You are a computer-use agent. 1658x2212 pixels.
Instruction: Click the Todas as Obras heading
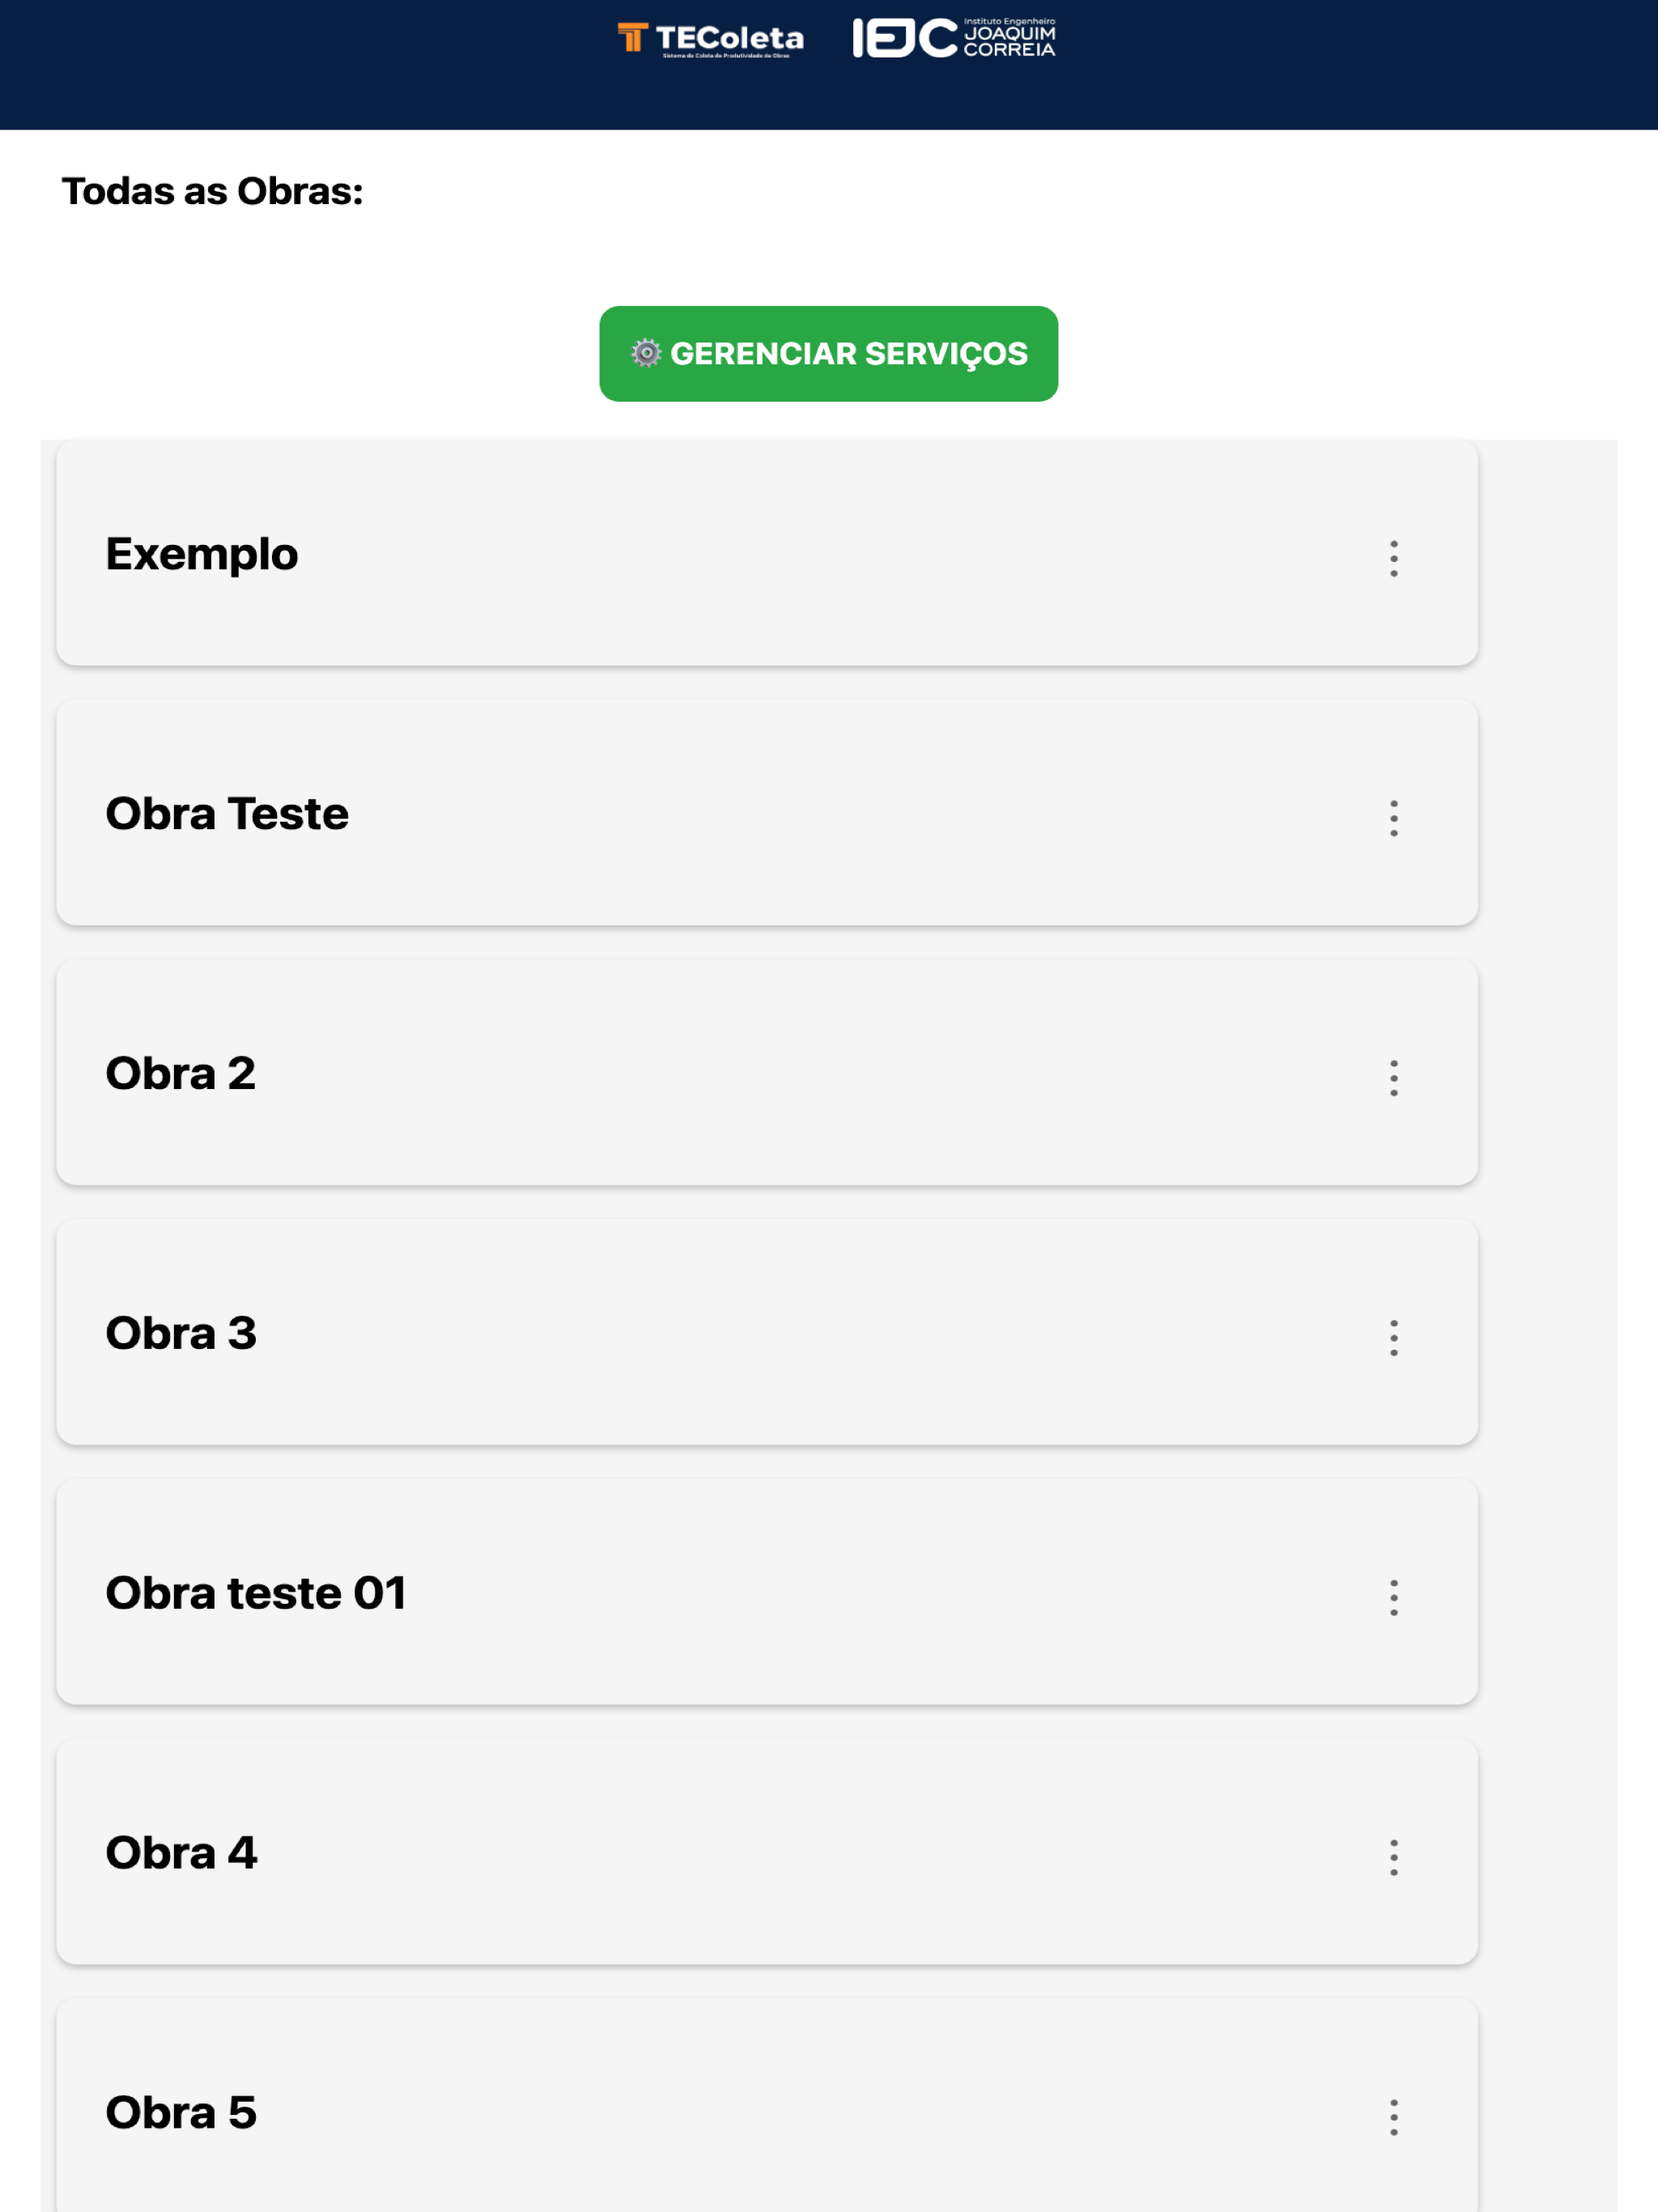tap(212, 191)
